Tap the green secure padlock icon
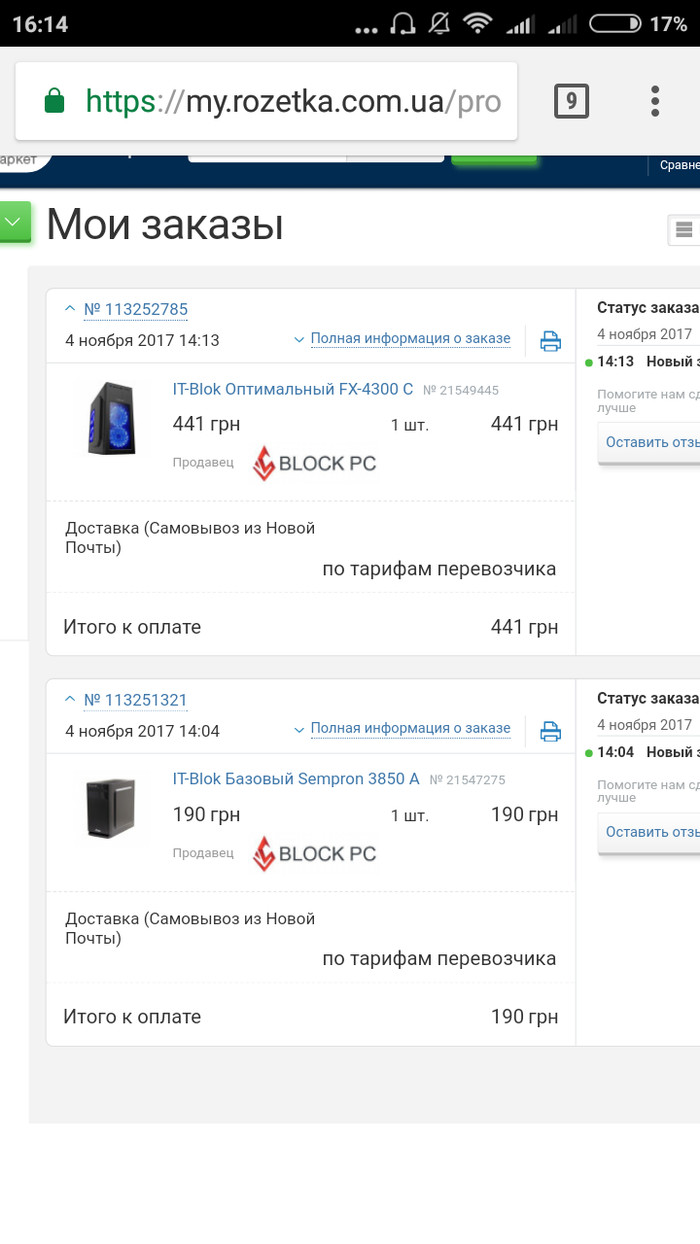The width and height of the screenshot is (700, 1244). point(54,101)
